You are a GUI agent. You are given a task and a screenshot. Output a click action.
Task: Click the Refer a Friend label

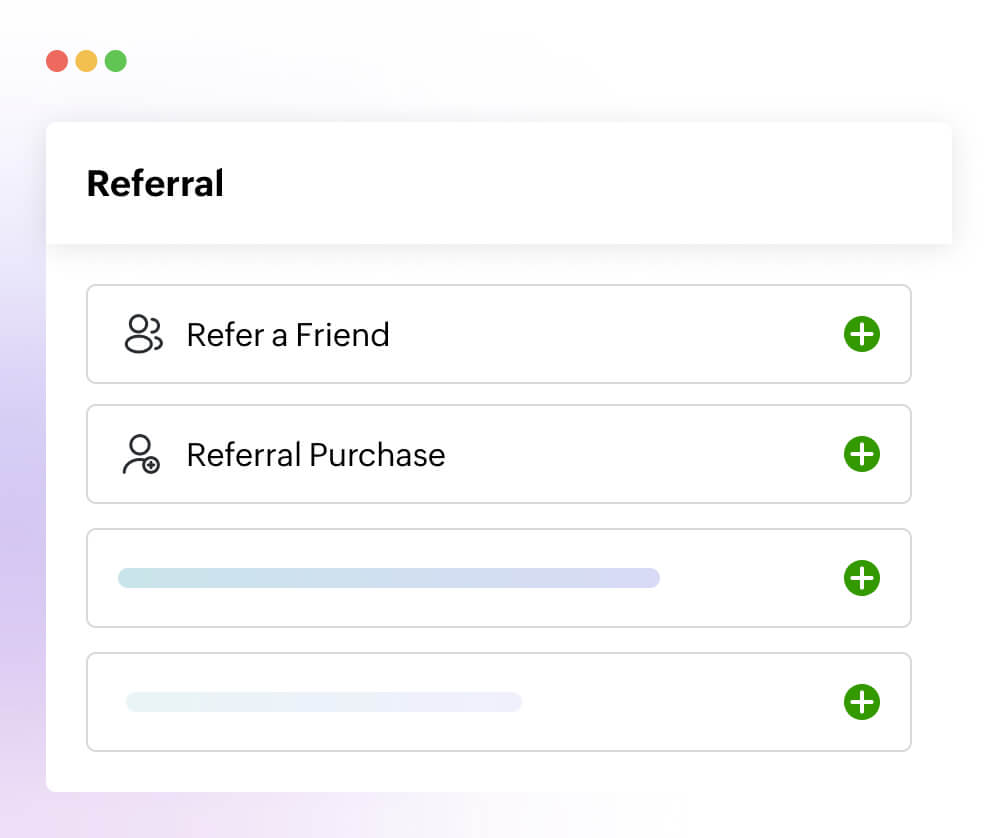coord(287,335)
